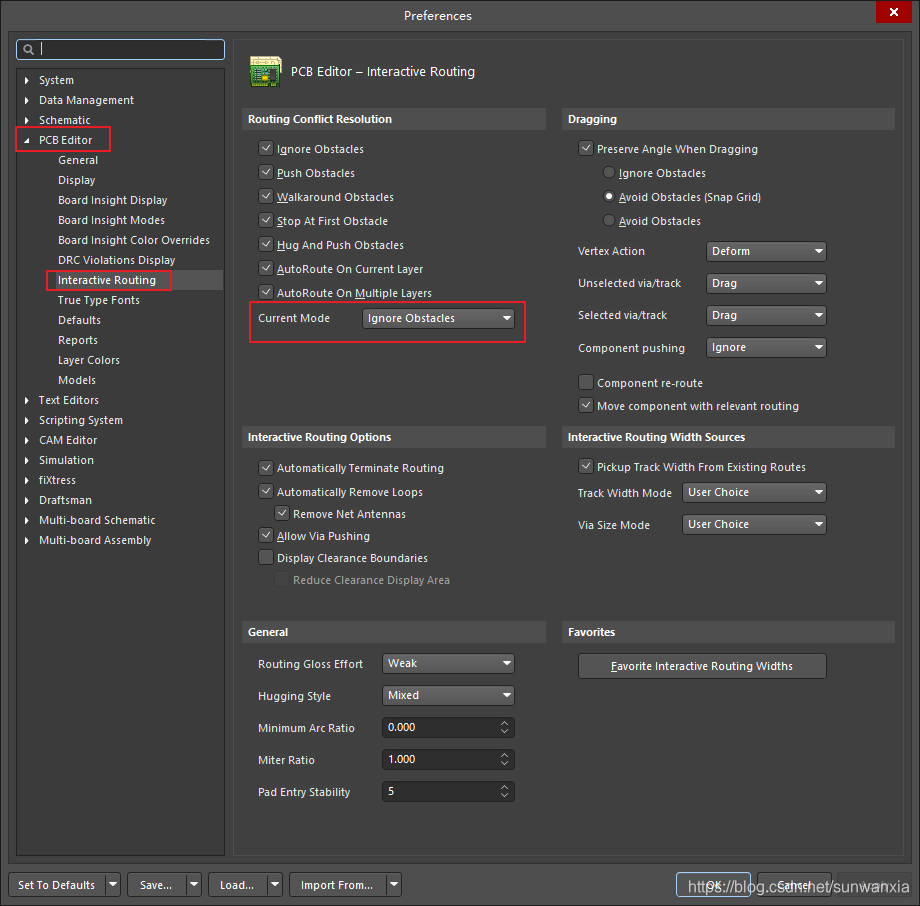The height and width of the screenshot is (906, 920).
Task: Open the Unselected via/track dropdown
Action: click(x=766, y=283)
